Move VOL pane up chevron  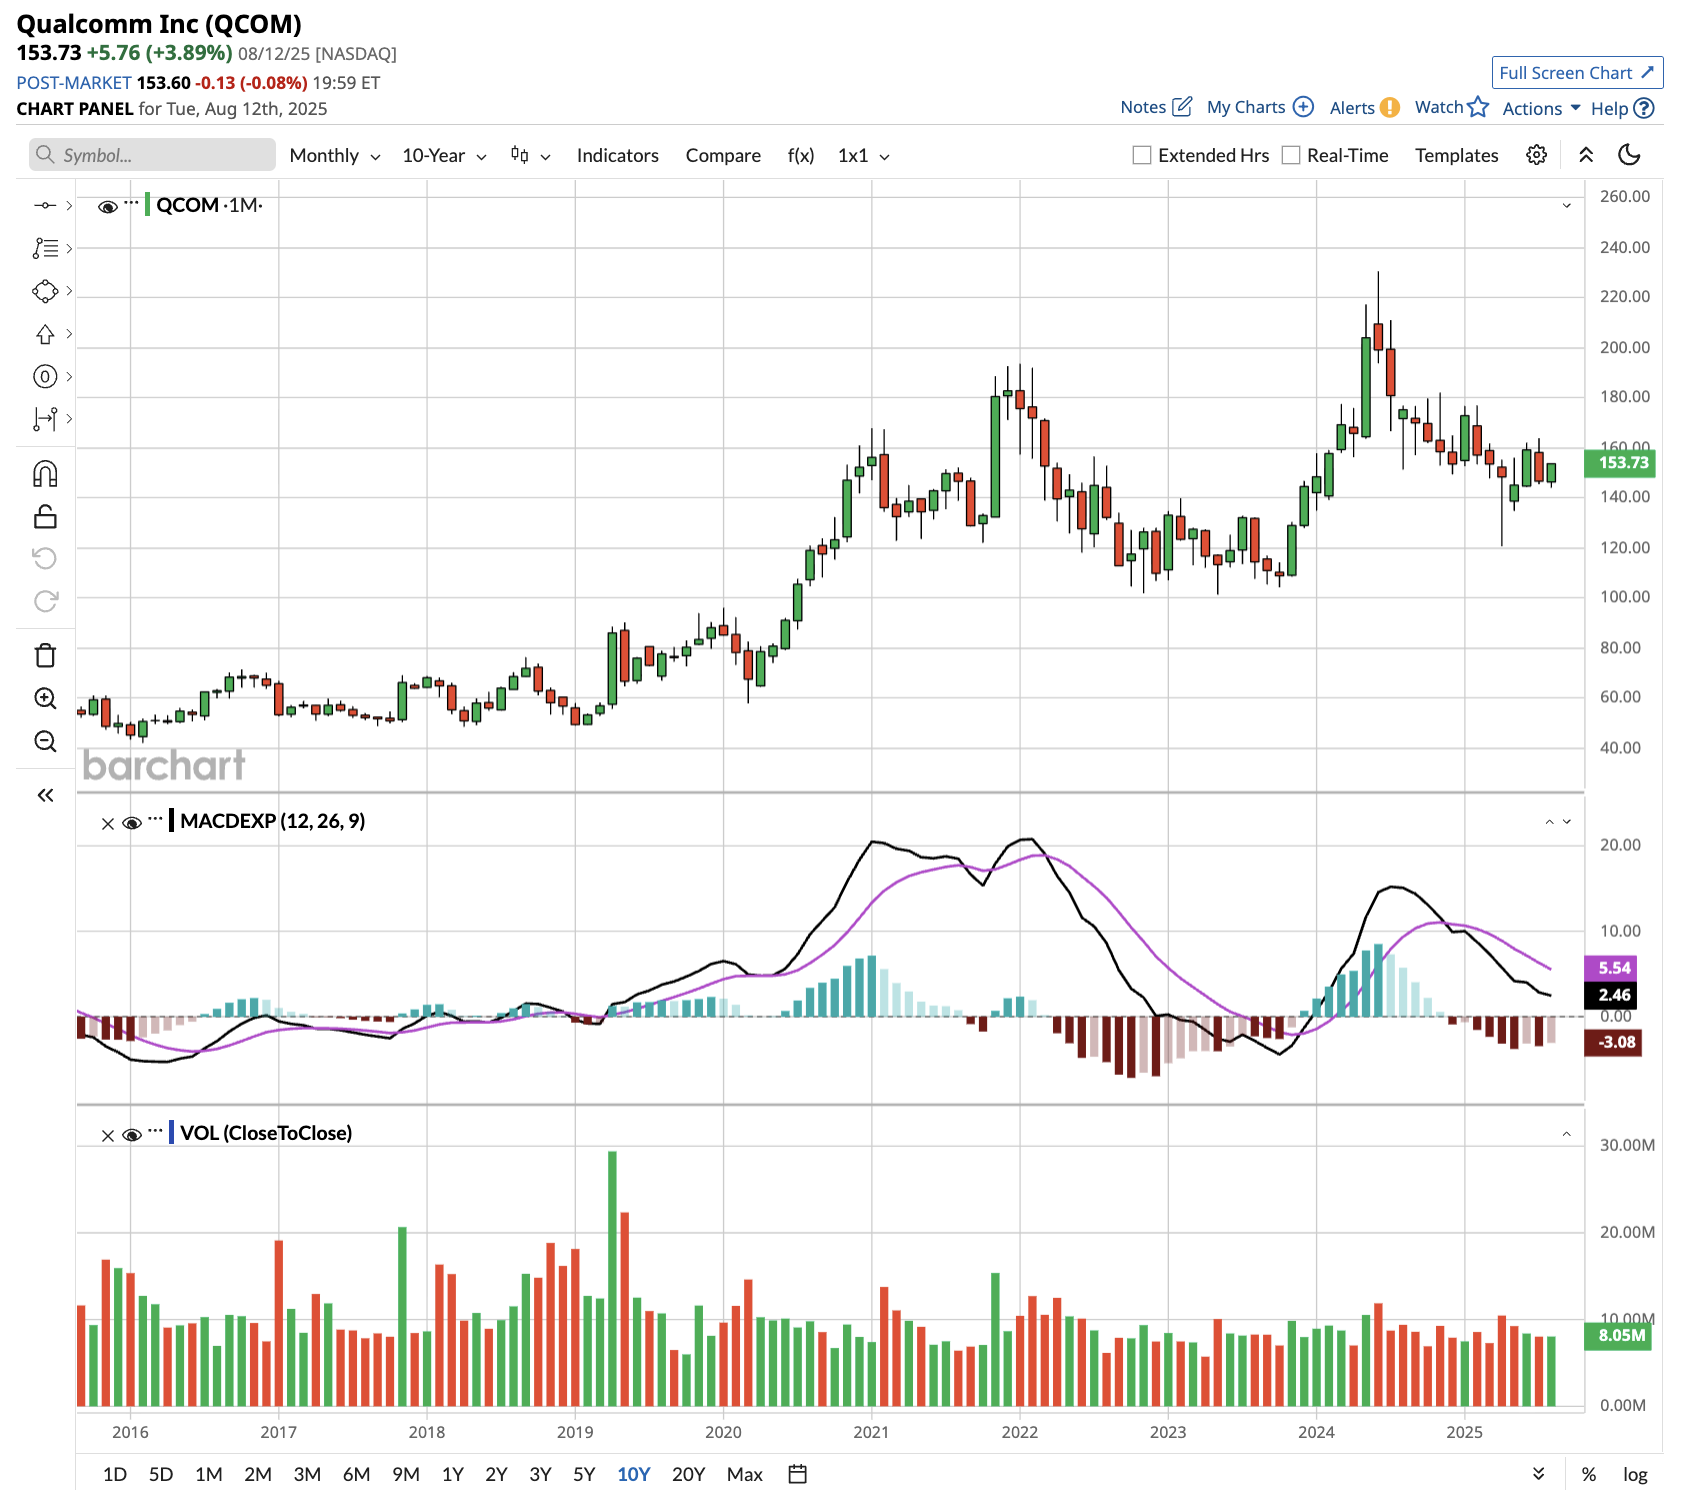pyautogui.click(x=1567, y=1134)
